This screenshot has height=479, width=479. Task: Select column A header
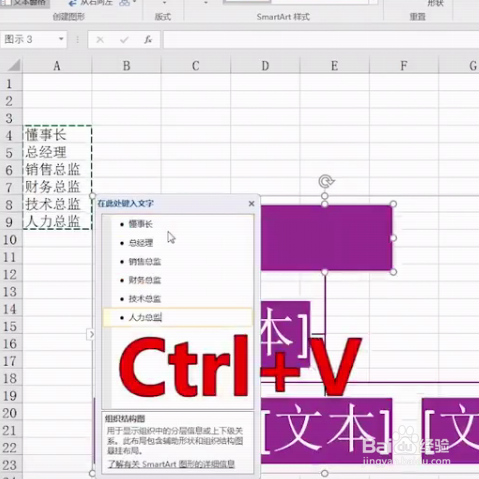[x=57, y=66]
